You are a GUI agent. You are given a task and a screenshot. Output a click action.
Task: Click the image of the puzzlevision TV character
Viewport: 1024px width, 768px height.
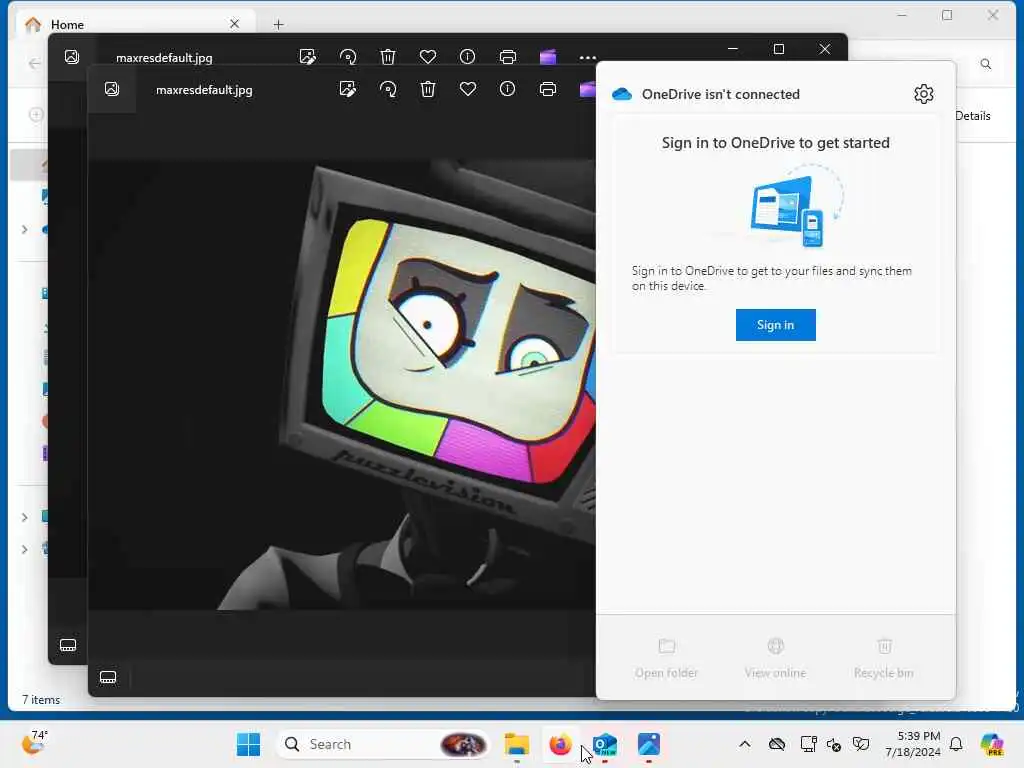tap(342, 385)
